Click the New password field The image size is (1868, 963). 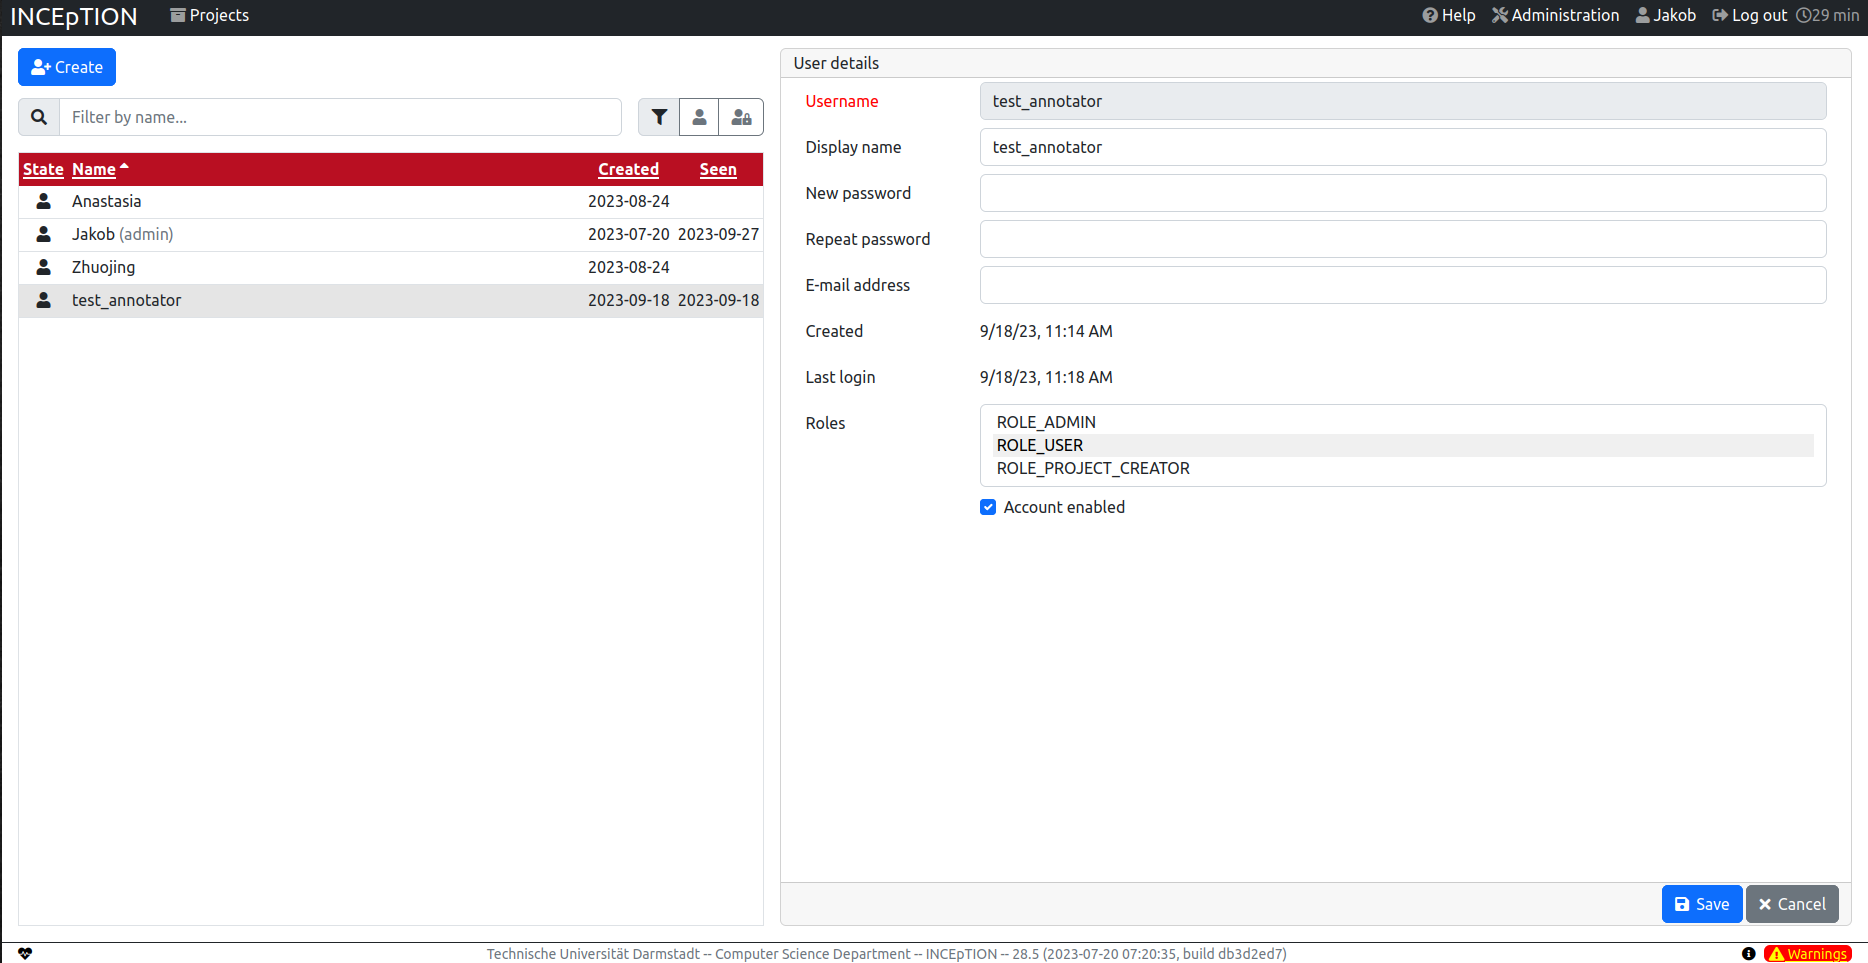[1403, 193]
